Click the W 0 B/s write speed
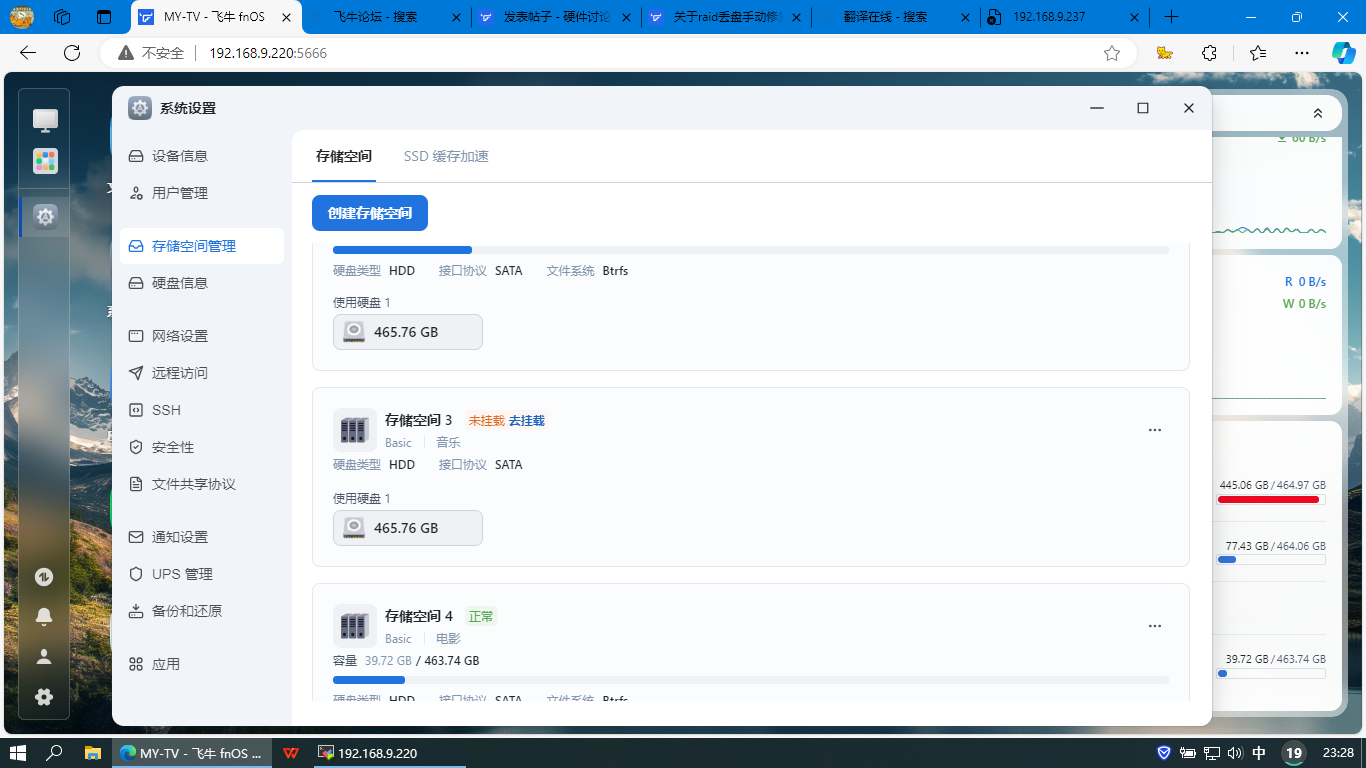This screenshot has height=768, width=1366. 1304,304
